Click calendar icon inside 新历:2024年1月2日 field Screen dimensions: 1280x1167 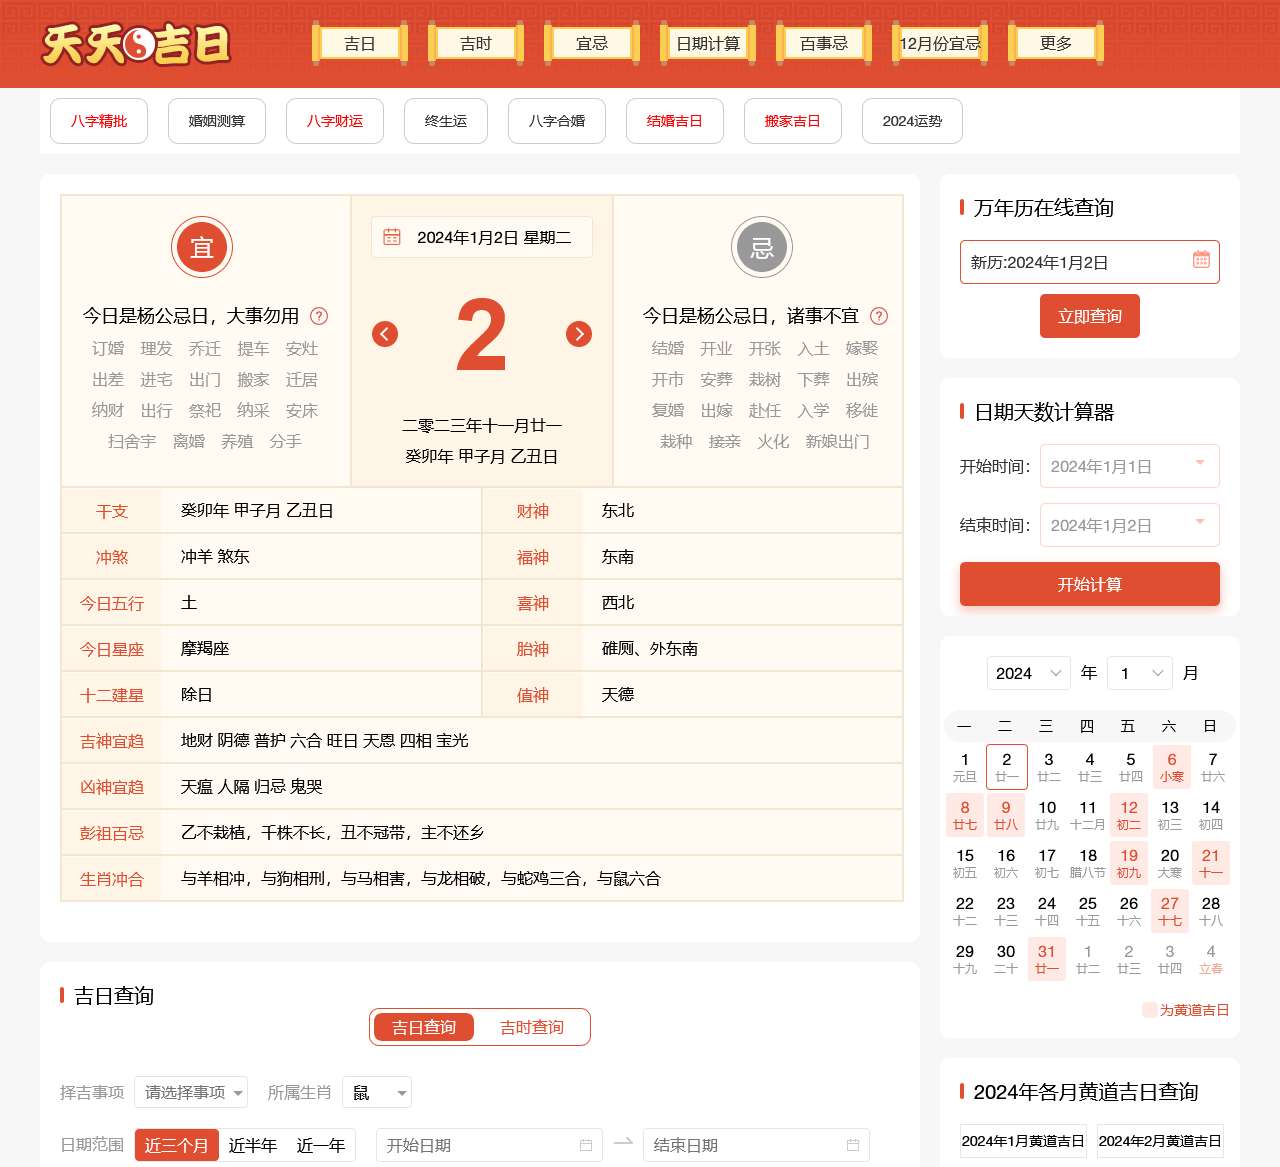click(x=1200, y=261)
